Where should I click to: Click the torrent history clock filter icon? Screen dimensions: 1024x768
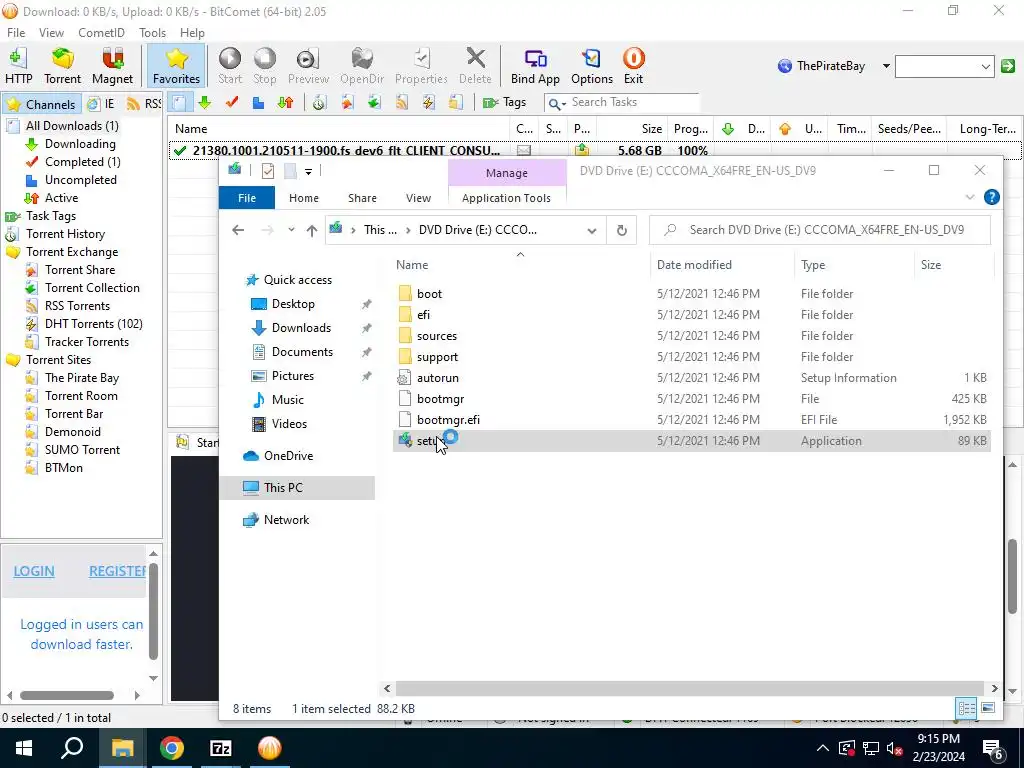point(319,103)
